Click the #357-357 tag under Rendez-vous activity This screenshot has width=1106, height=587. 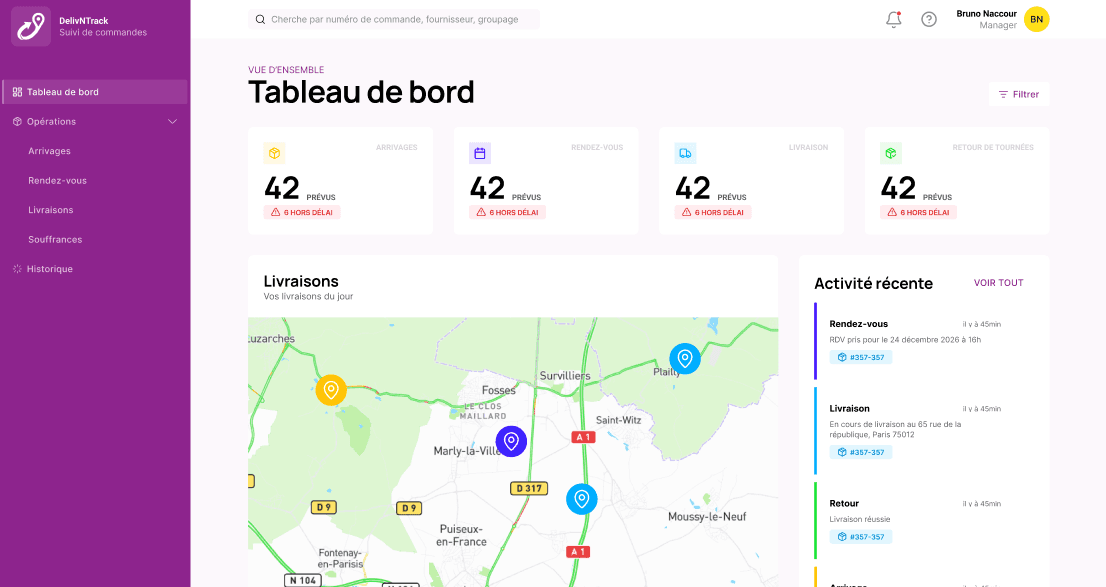coord(860,357)
